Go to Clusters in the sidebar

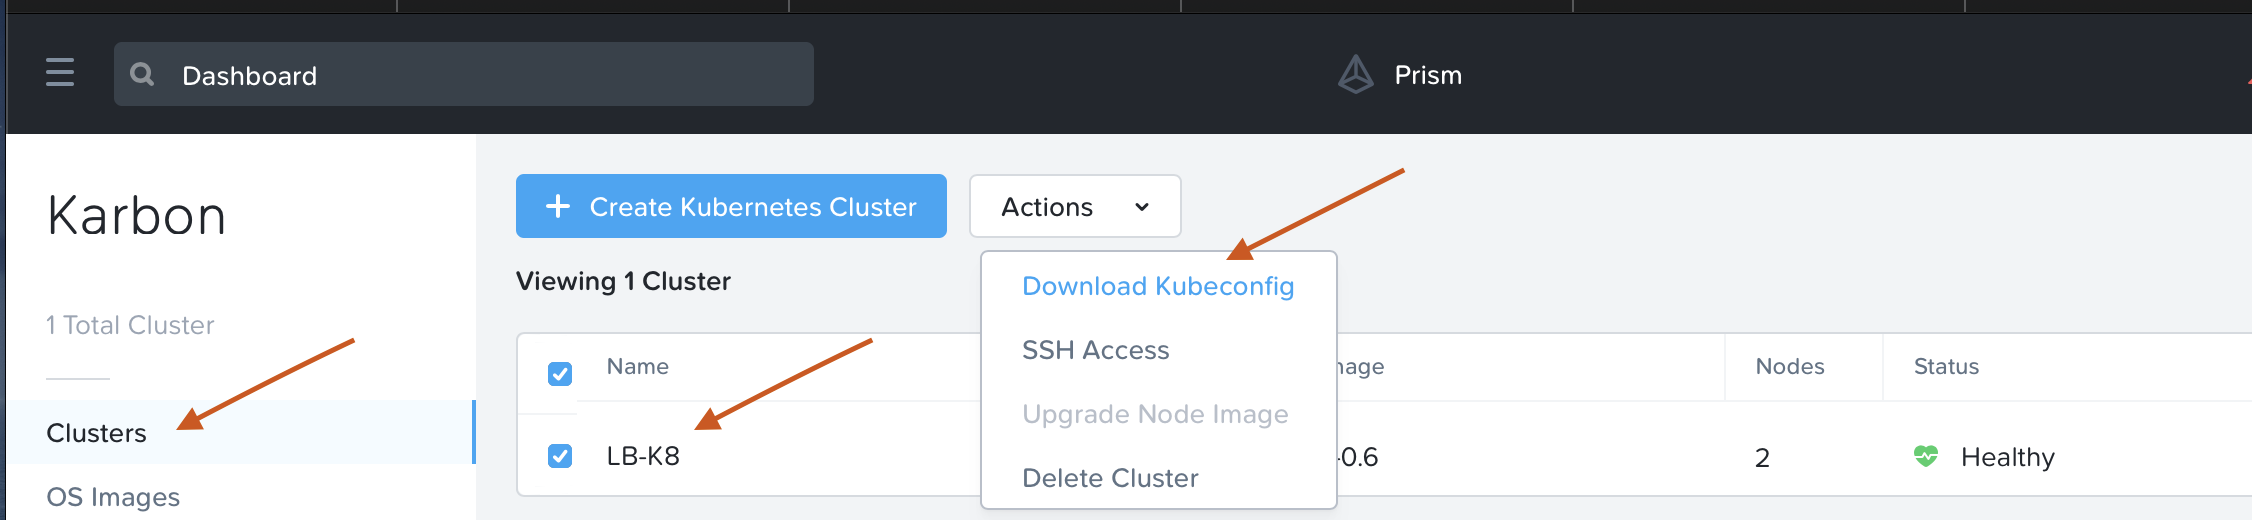pos(96,433)
